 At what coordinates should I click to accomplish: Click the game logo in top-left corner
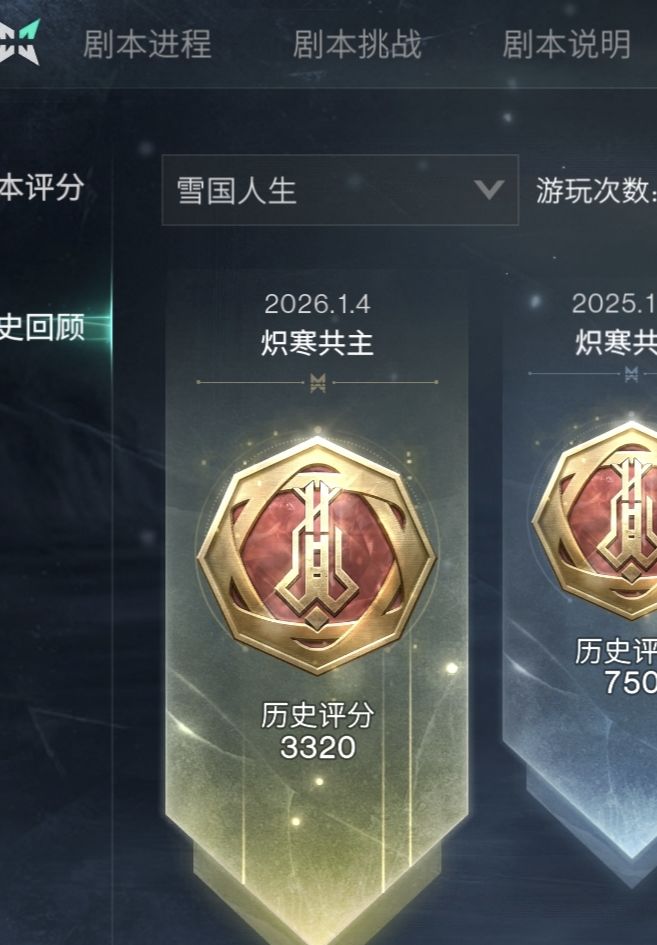point(19,42)
